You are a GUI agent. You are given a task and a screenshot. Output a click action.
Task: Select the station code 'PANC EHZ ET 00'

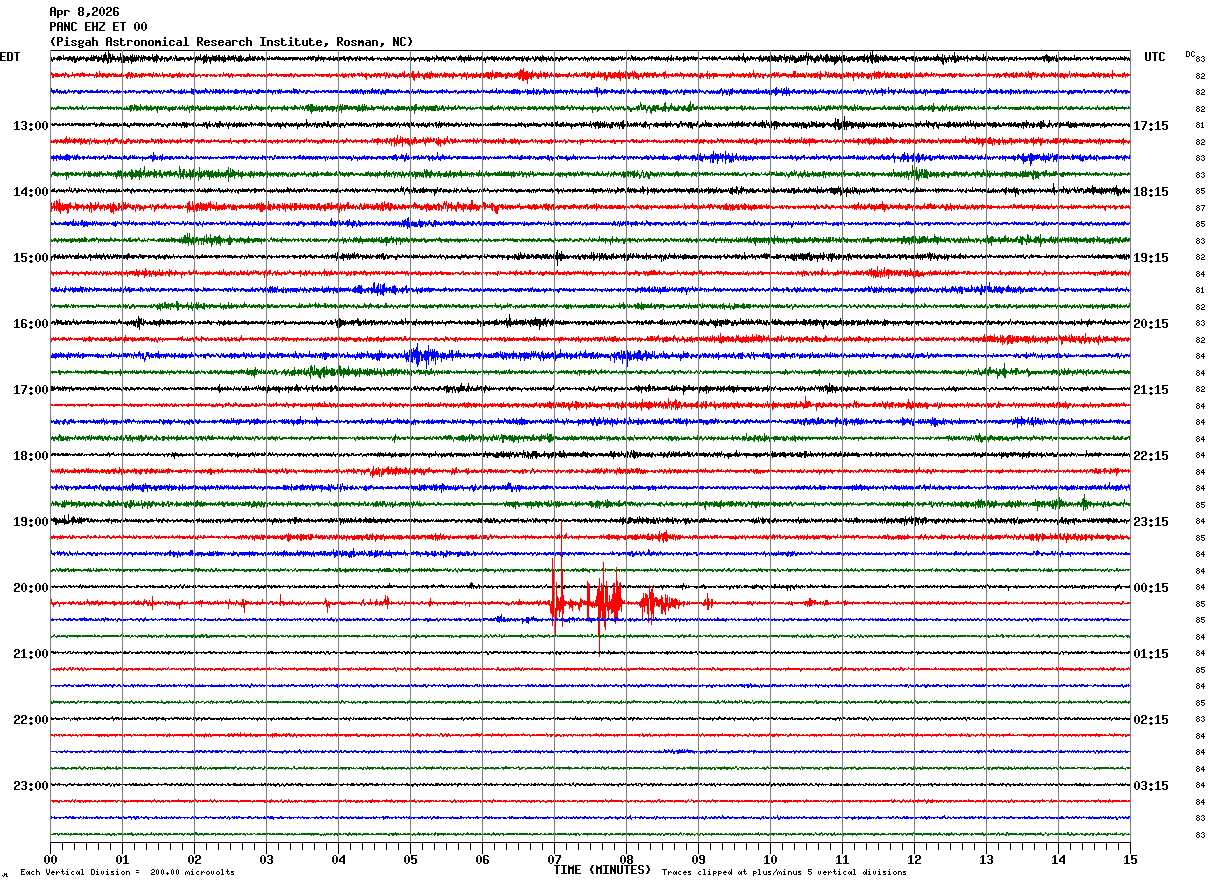coord(98,27)
